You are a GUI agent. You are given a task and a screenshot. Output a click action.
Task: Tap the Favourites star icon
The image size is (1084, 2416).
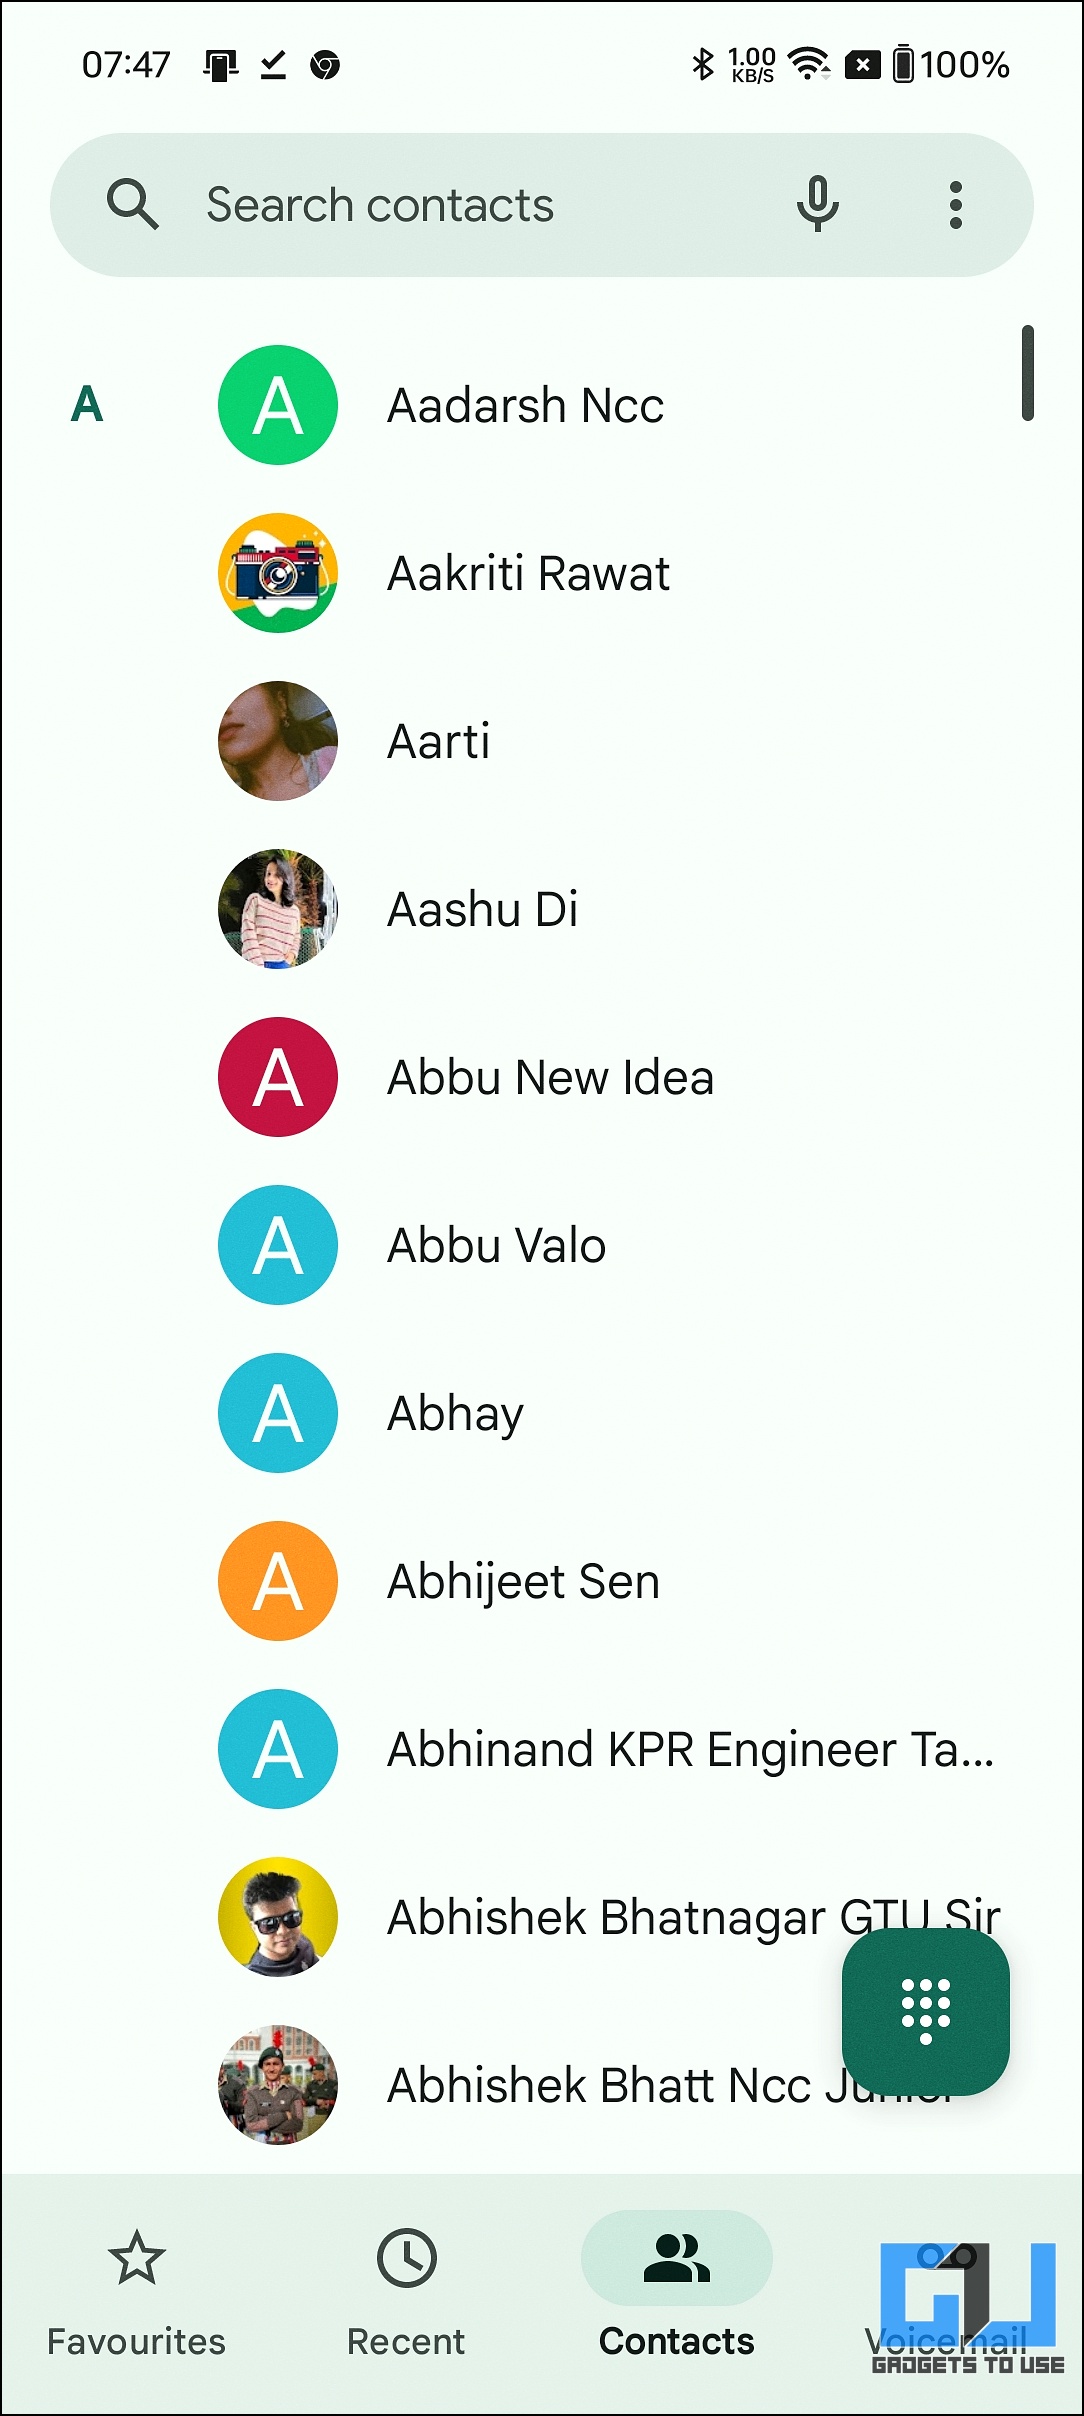coord(137,2258)
